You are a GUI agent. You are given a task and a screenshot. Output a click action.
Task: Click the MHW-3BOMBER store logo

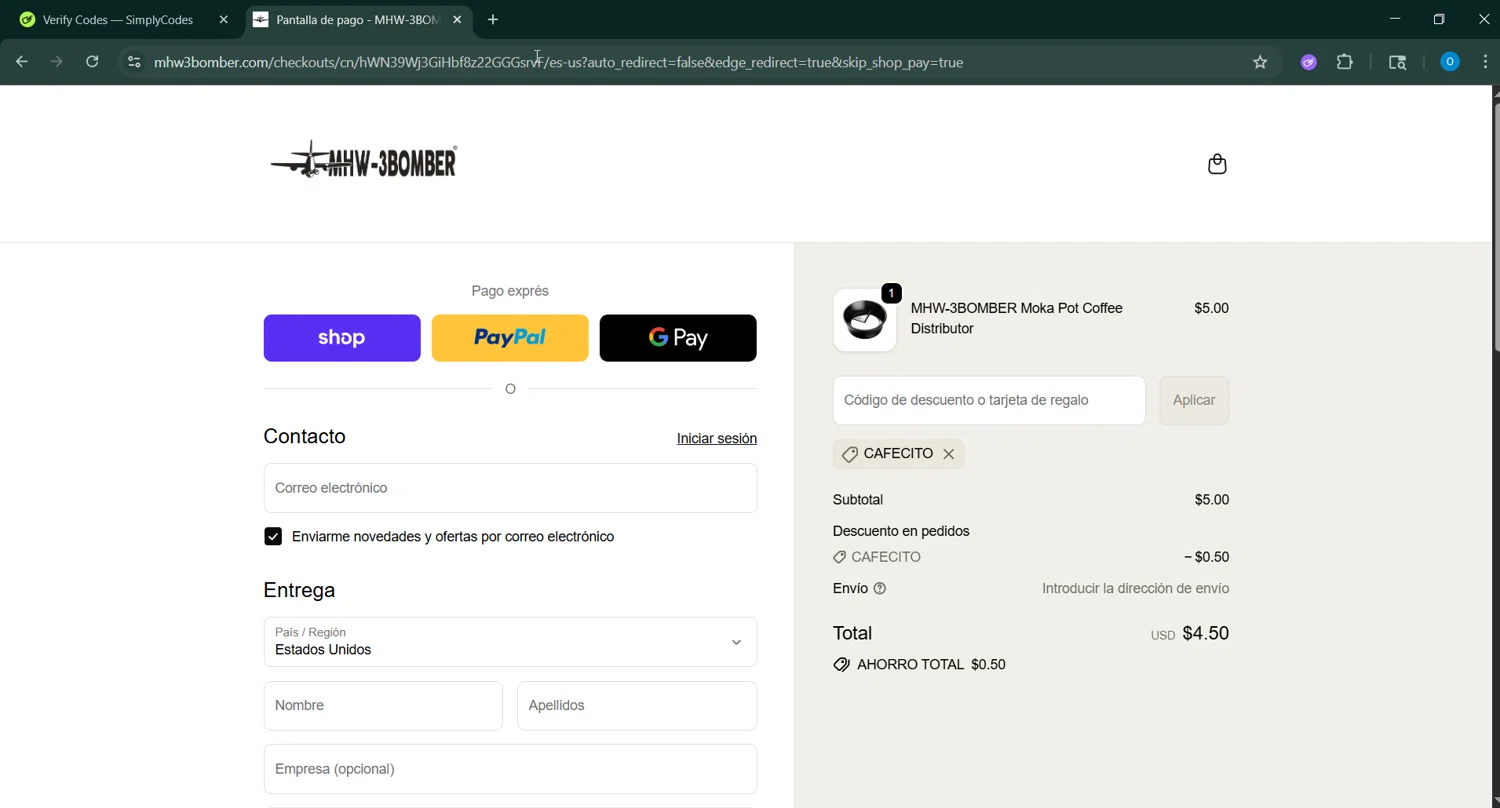tap(364, 160)
